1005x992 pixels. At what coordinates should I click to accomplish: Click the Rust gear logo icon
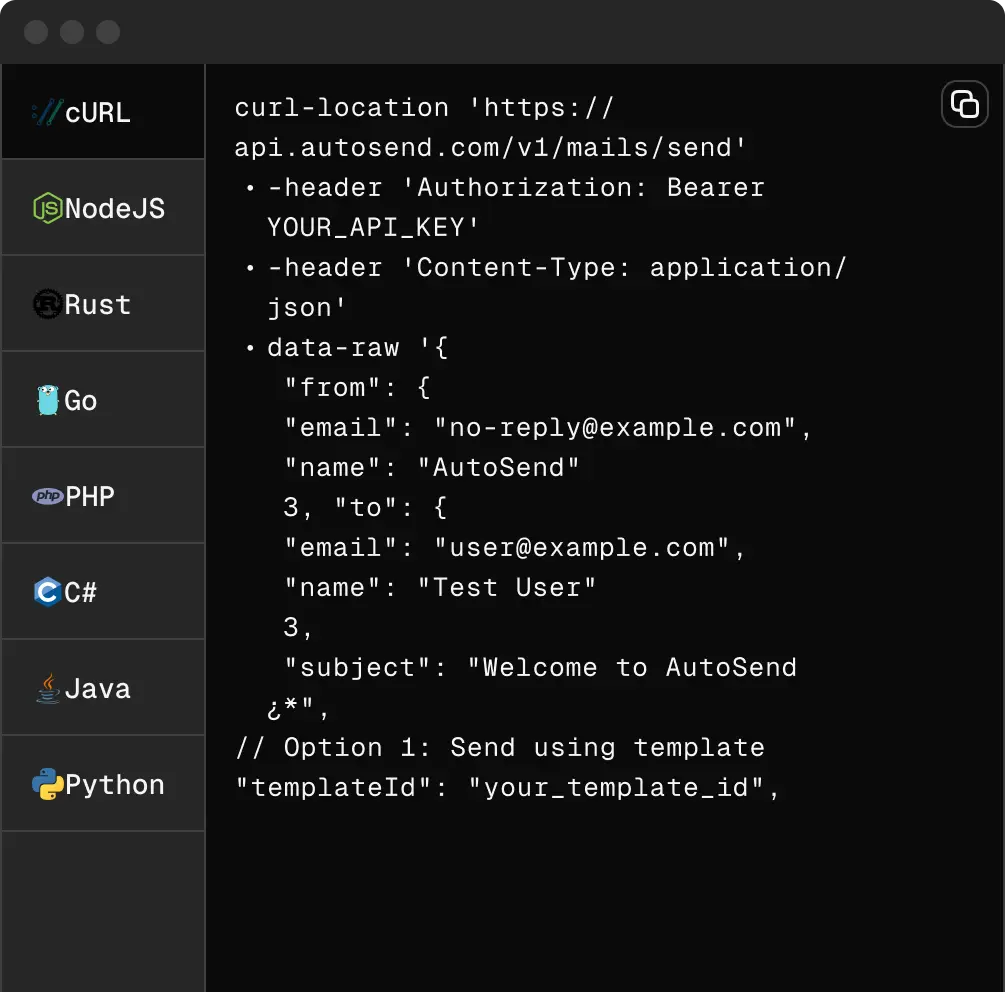(x=47, y=304)
